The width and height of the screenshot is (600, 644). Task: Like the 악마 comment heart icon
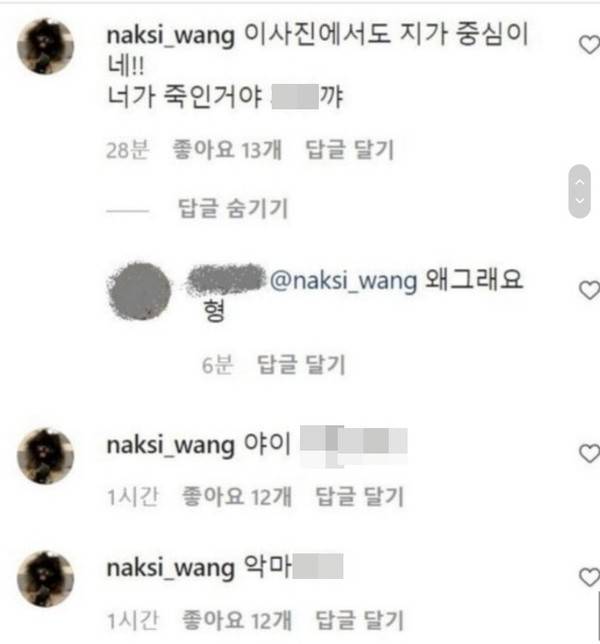(590, 577)
